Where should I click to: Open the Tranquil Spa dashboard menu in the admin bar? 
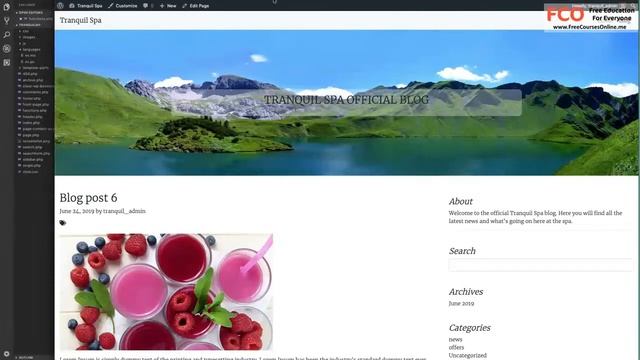click(x=86, y=6)
